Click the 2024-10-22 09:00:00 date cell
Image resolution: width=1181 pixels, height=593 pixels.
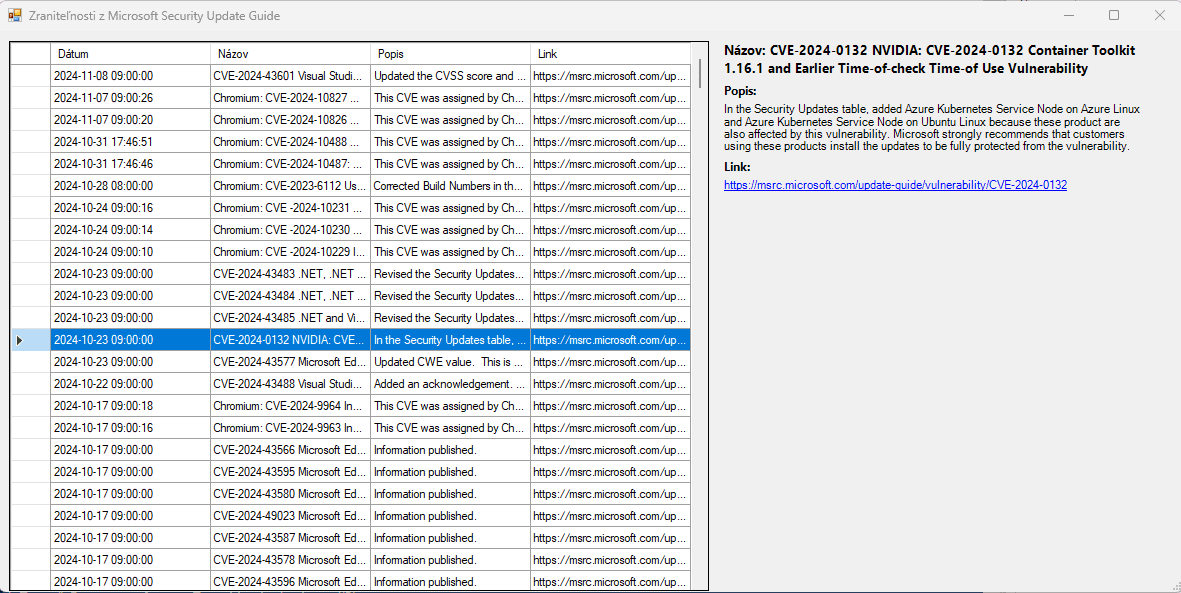click(130, 384)
